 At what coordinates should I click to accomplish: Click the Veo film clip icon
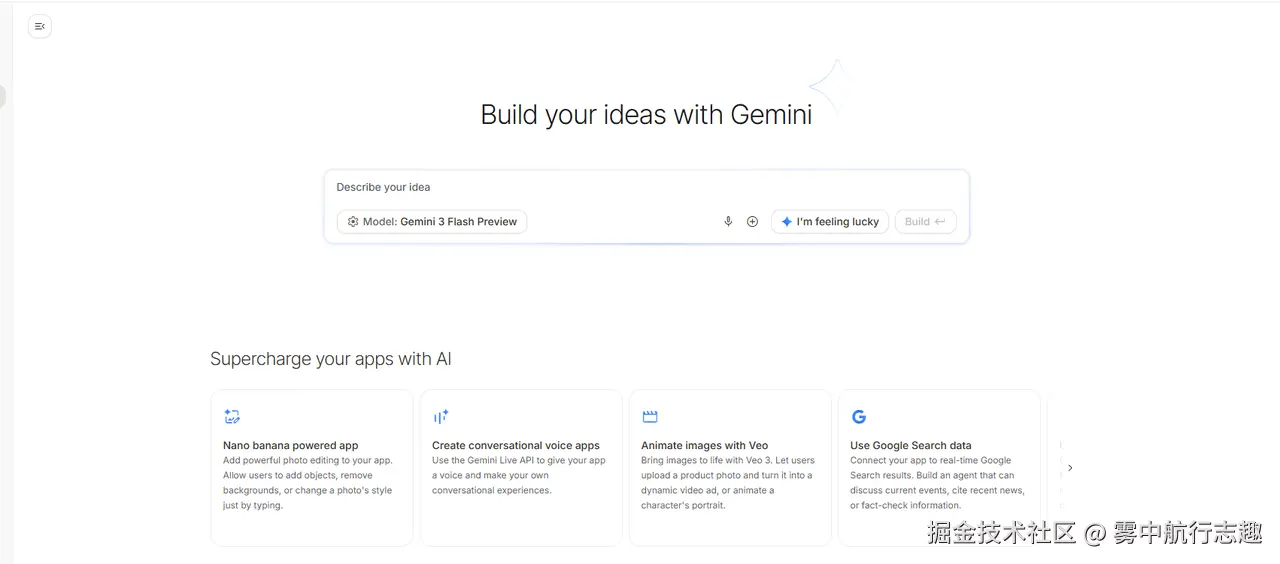[650, 417]
